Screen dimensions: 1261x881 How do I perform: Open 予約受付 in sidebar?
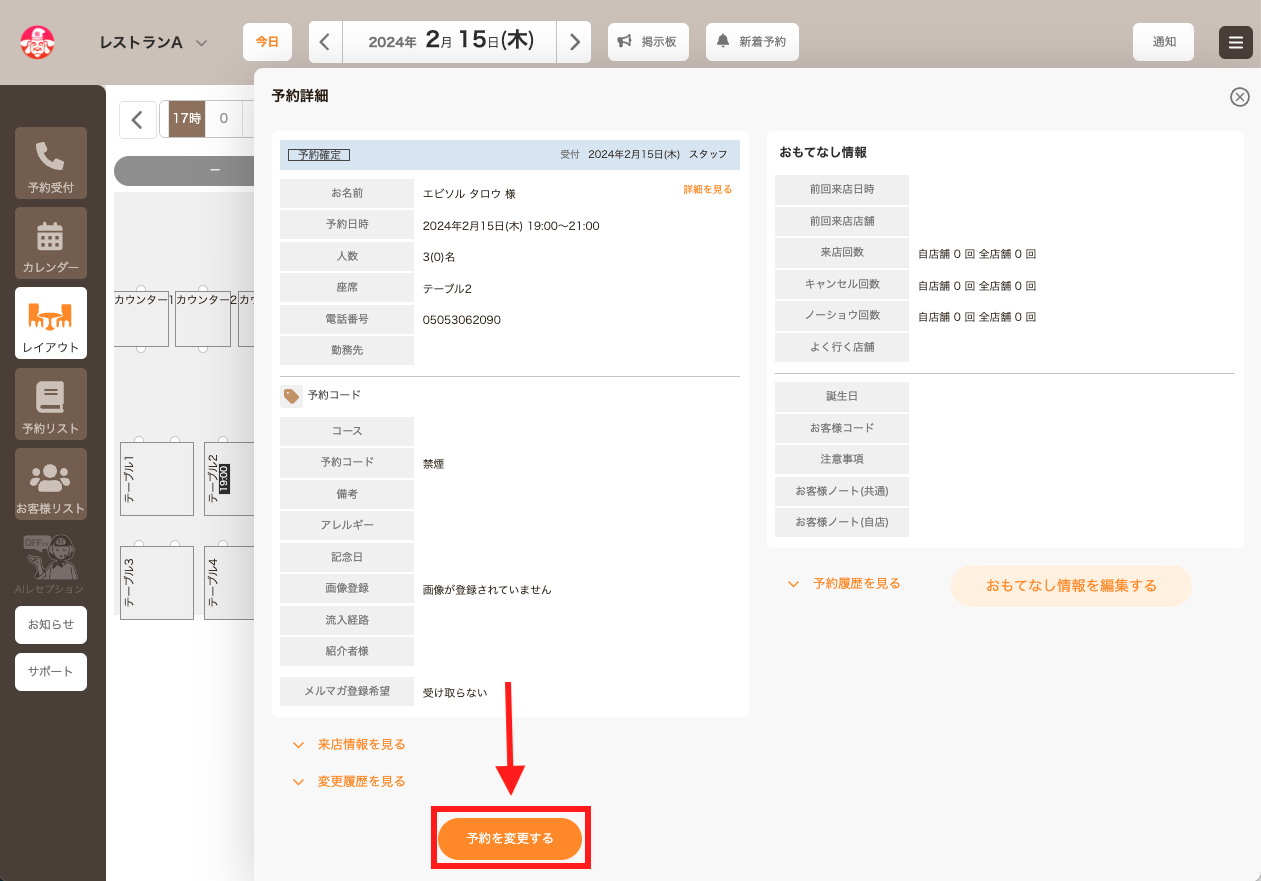point(51,163)
